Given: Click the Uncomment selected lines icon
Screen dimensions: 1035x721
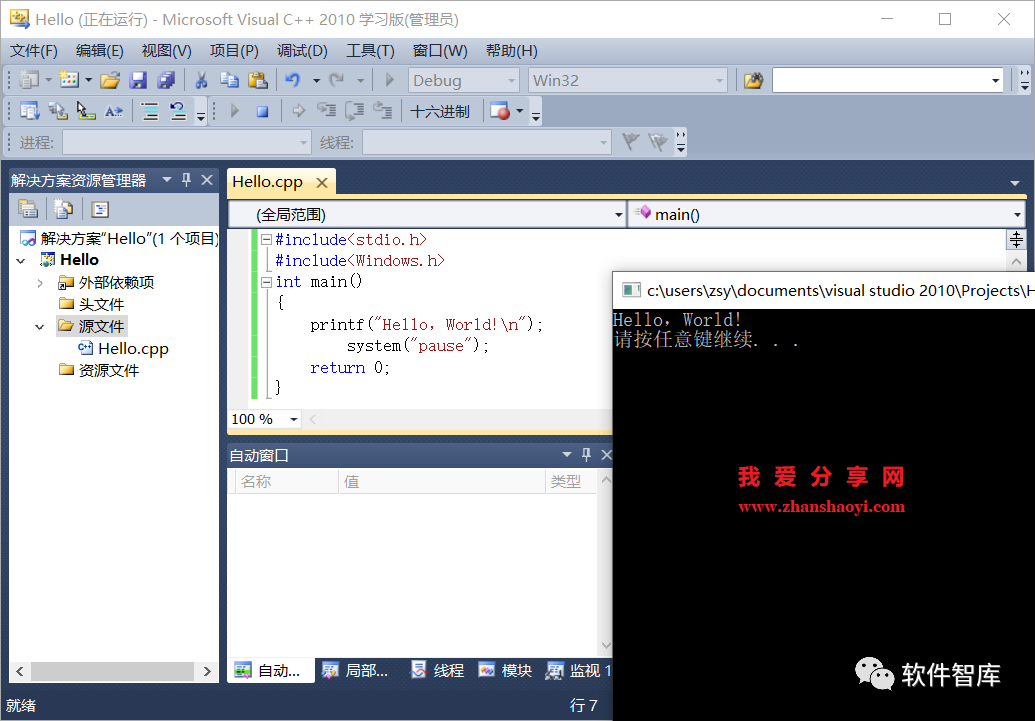Looking at the screenshot, I should point(178,111).
